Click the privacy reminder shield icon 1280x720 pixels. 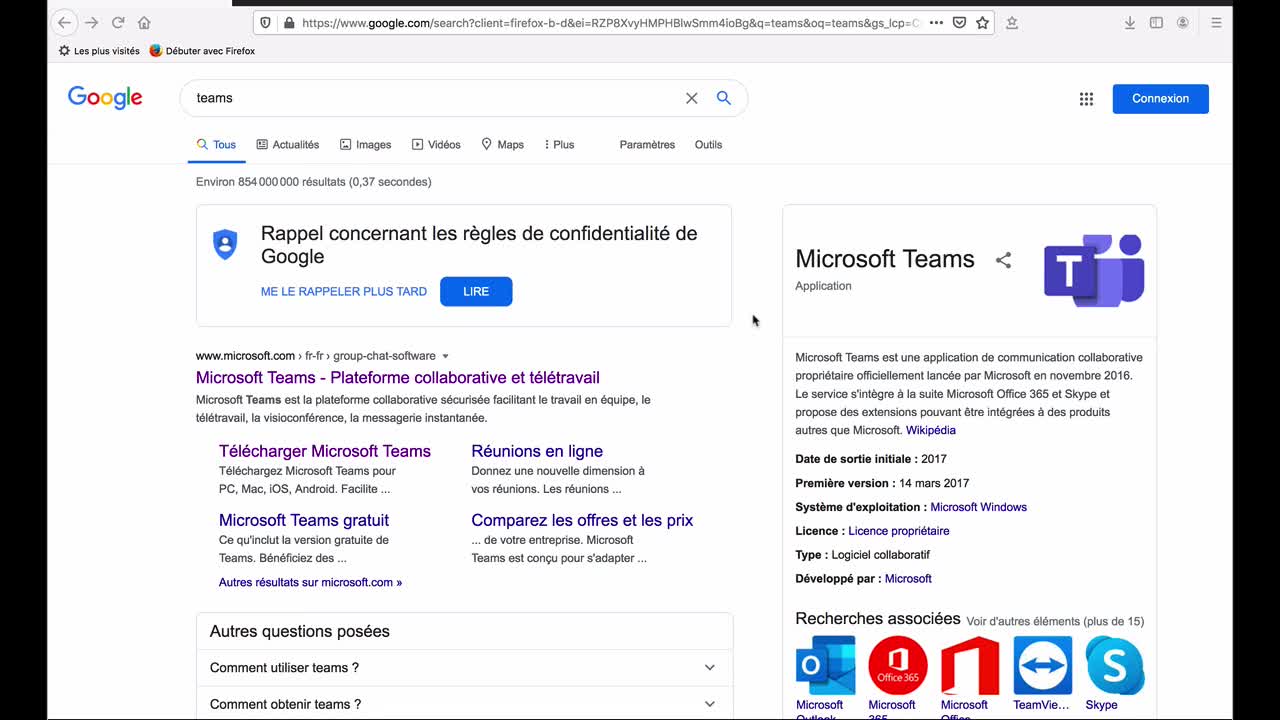point(226,245)
